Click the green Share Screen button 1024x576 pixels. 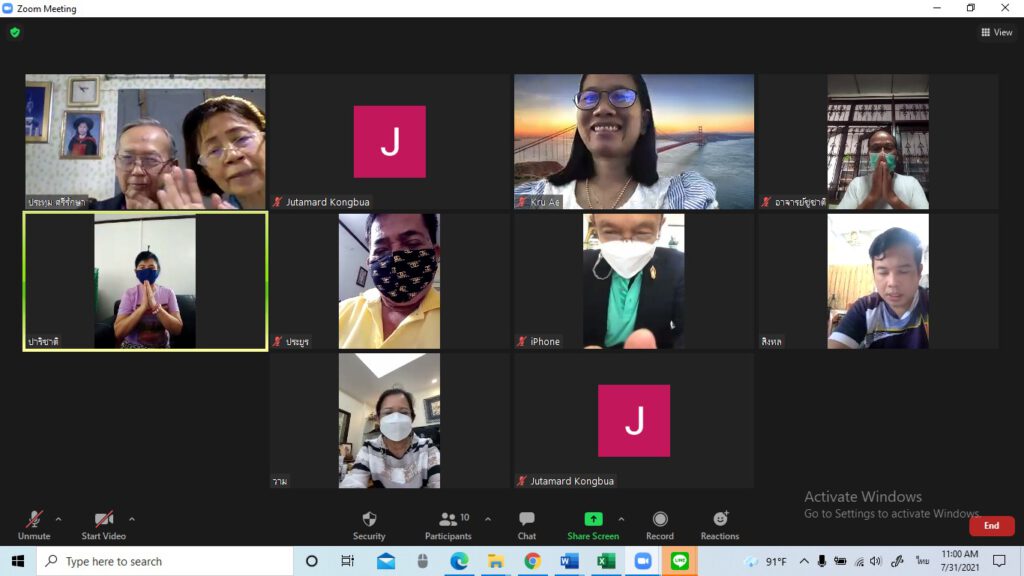coord(593,525)
